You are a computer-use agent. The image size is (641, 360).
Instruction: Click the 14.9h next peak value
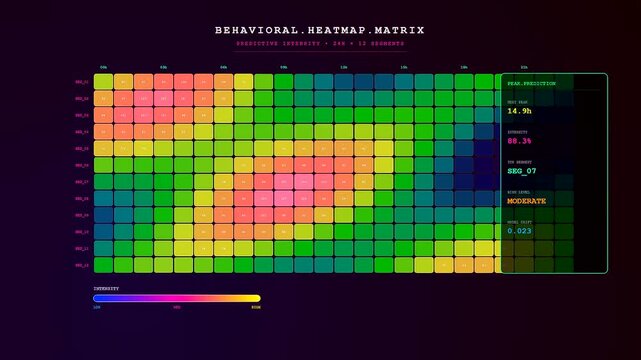520,111
